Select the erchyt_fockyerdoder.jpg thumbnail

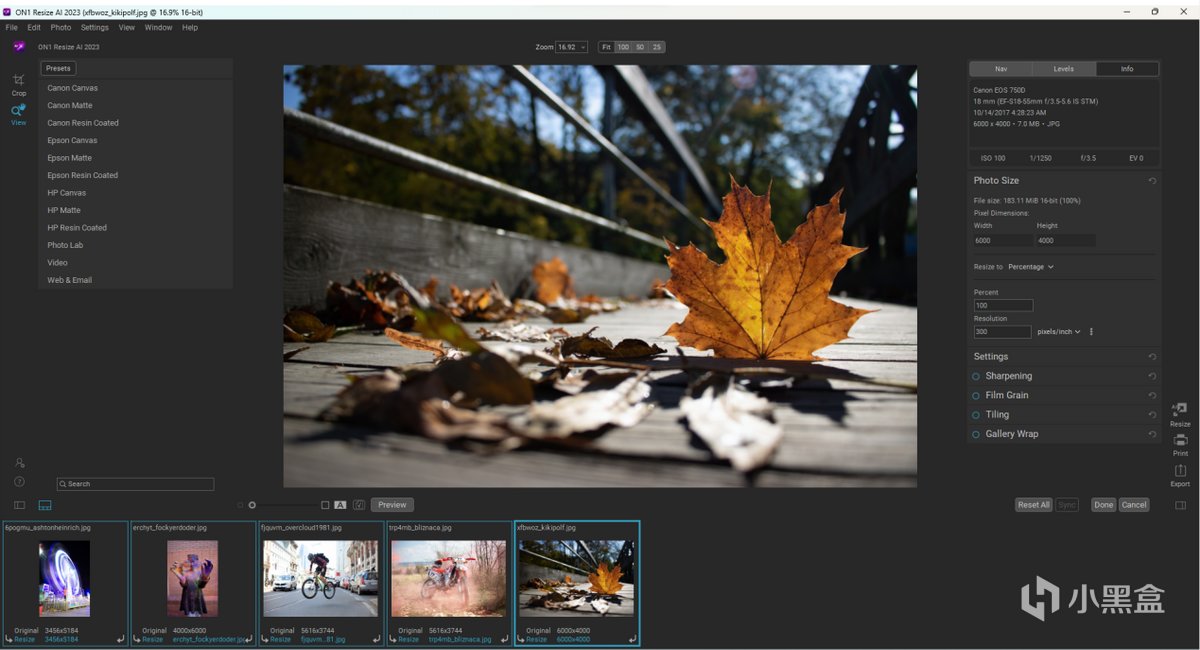coord(192,580)
